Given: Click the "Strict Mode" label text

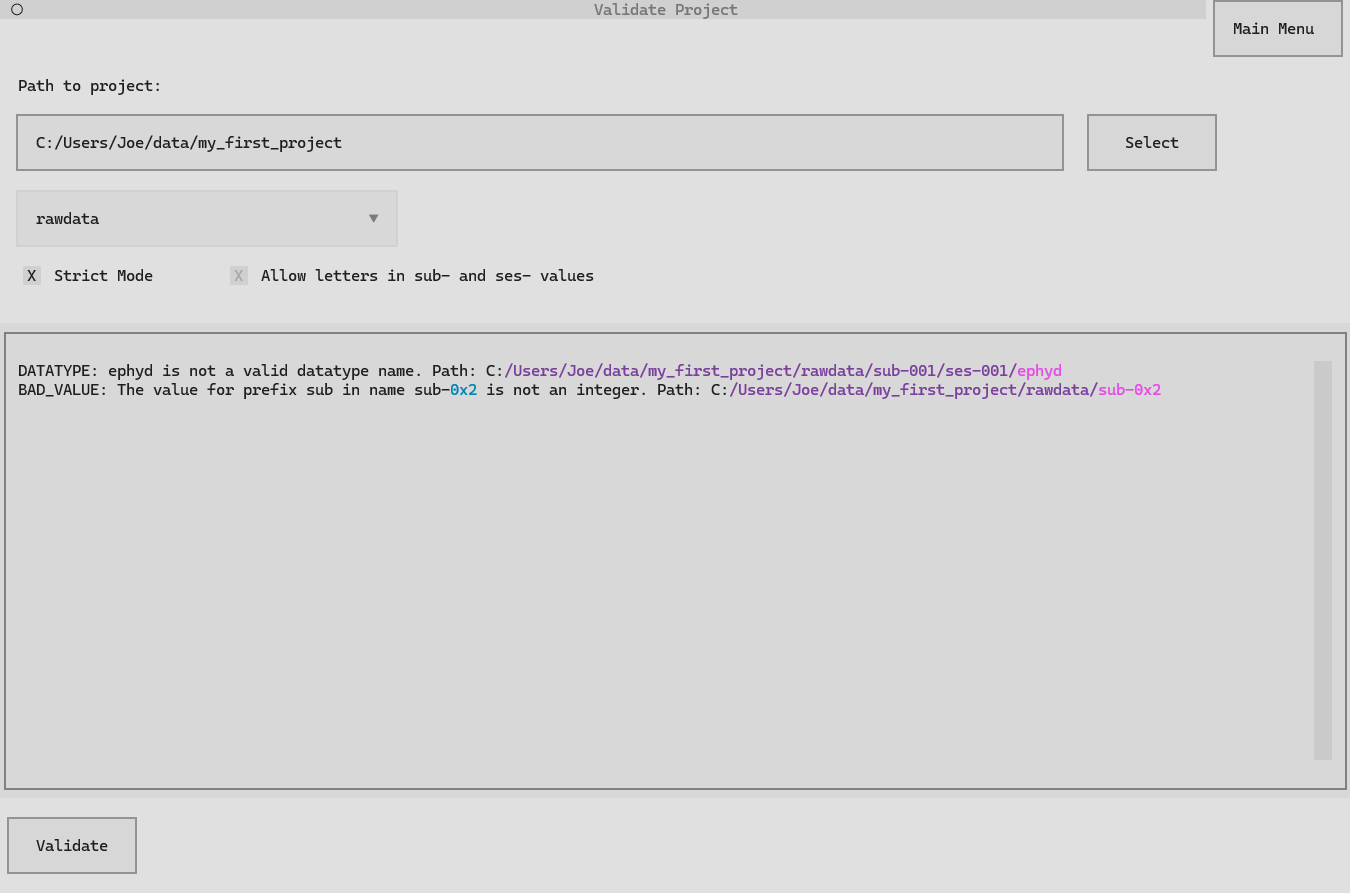Looking at the screenshot, I should pyautogui.click(x=103, y=276).
